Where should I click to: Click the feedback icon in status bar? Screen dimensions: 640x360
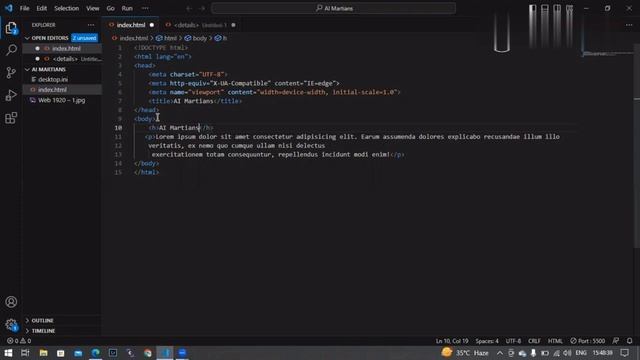(x=616, y=341)
